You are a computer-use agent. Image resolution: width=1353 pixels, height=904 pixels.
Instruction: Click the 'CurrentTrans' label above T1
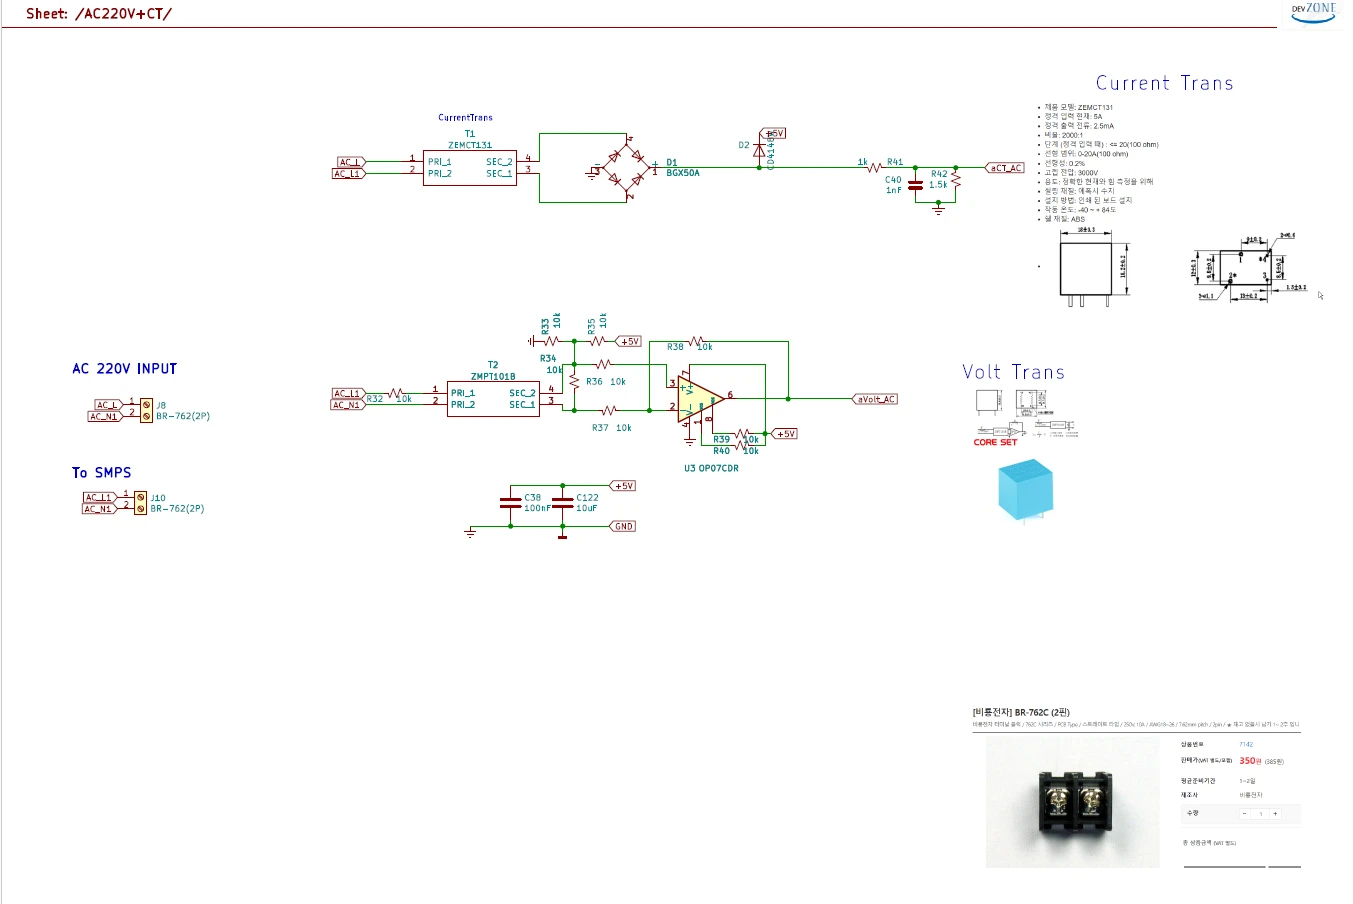pos(465,118)
